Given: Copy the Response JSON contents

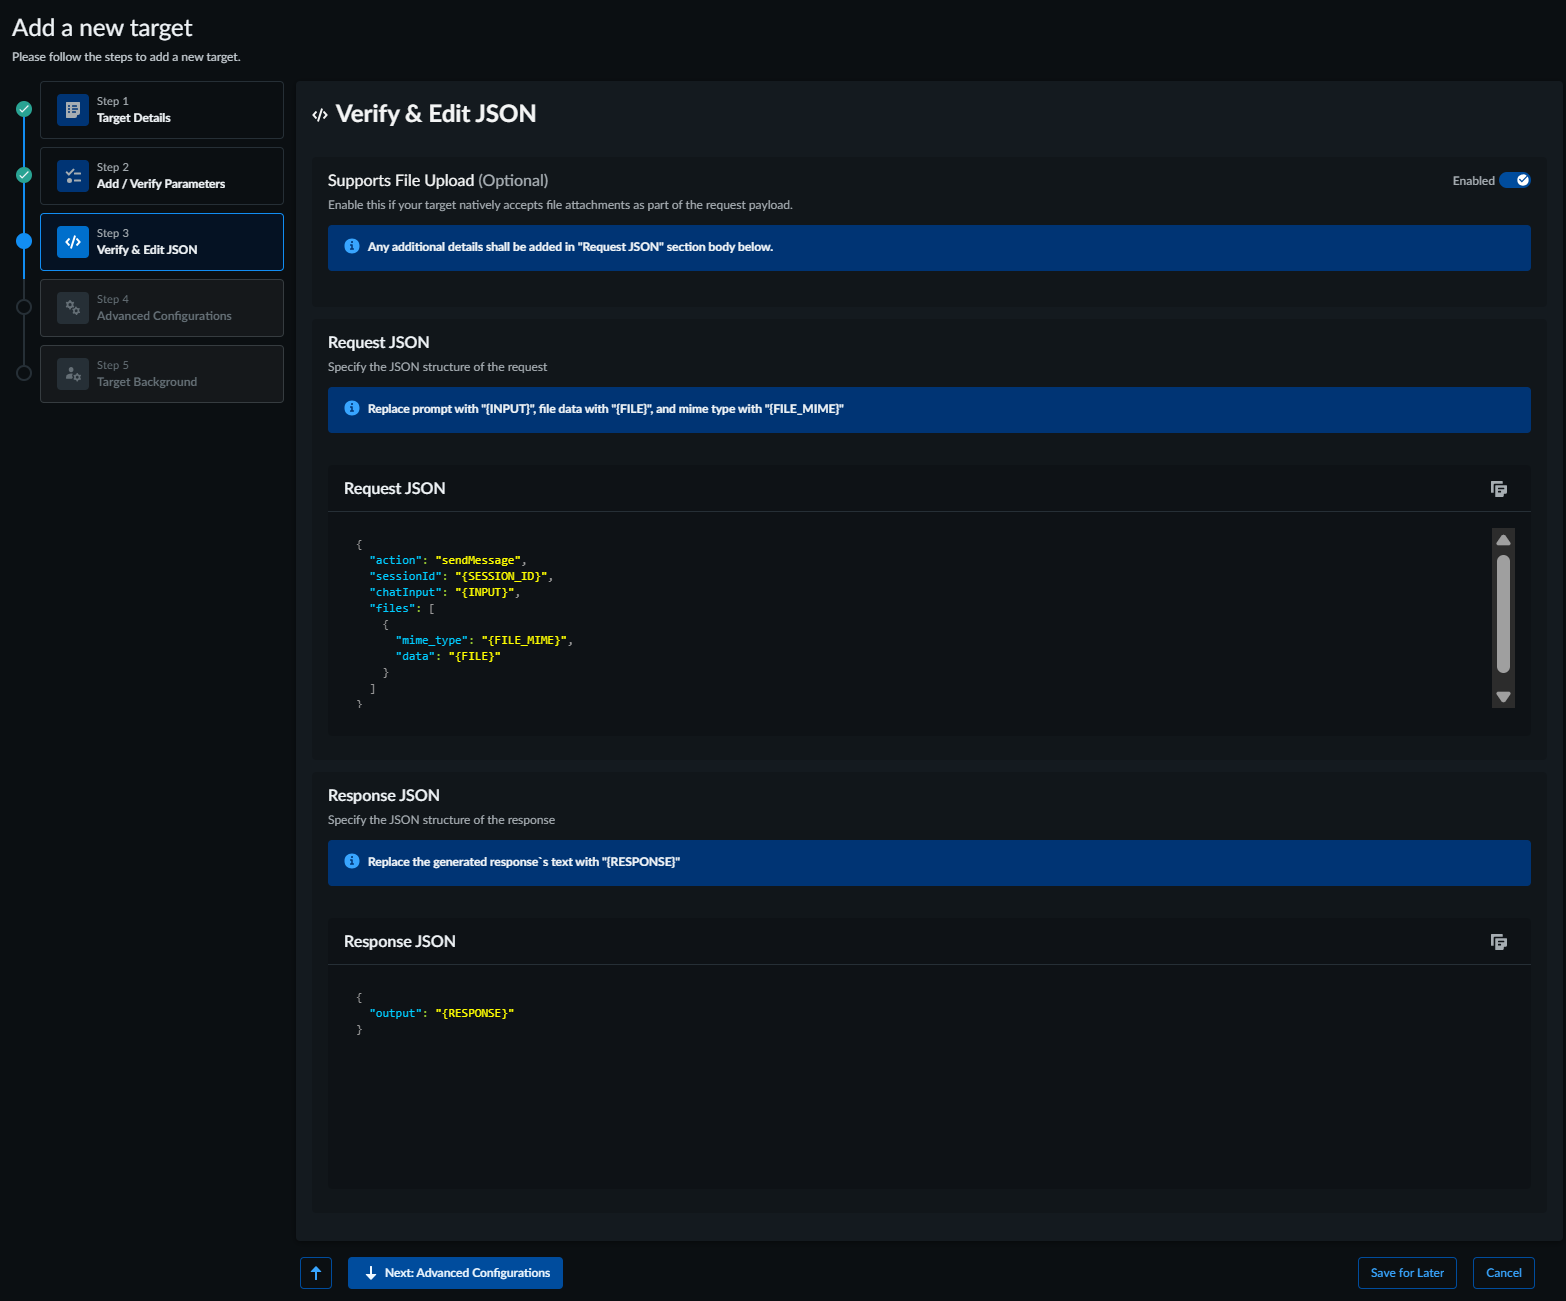Looking at the screenshot, I should click(x=1498, y=942).
